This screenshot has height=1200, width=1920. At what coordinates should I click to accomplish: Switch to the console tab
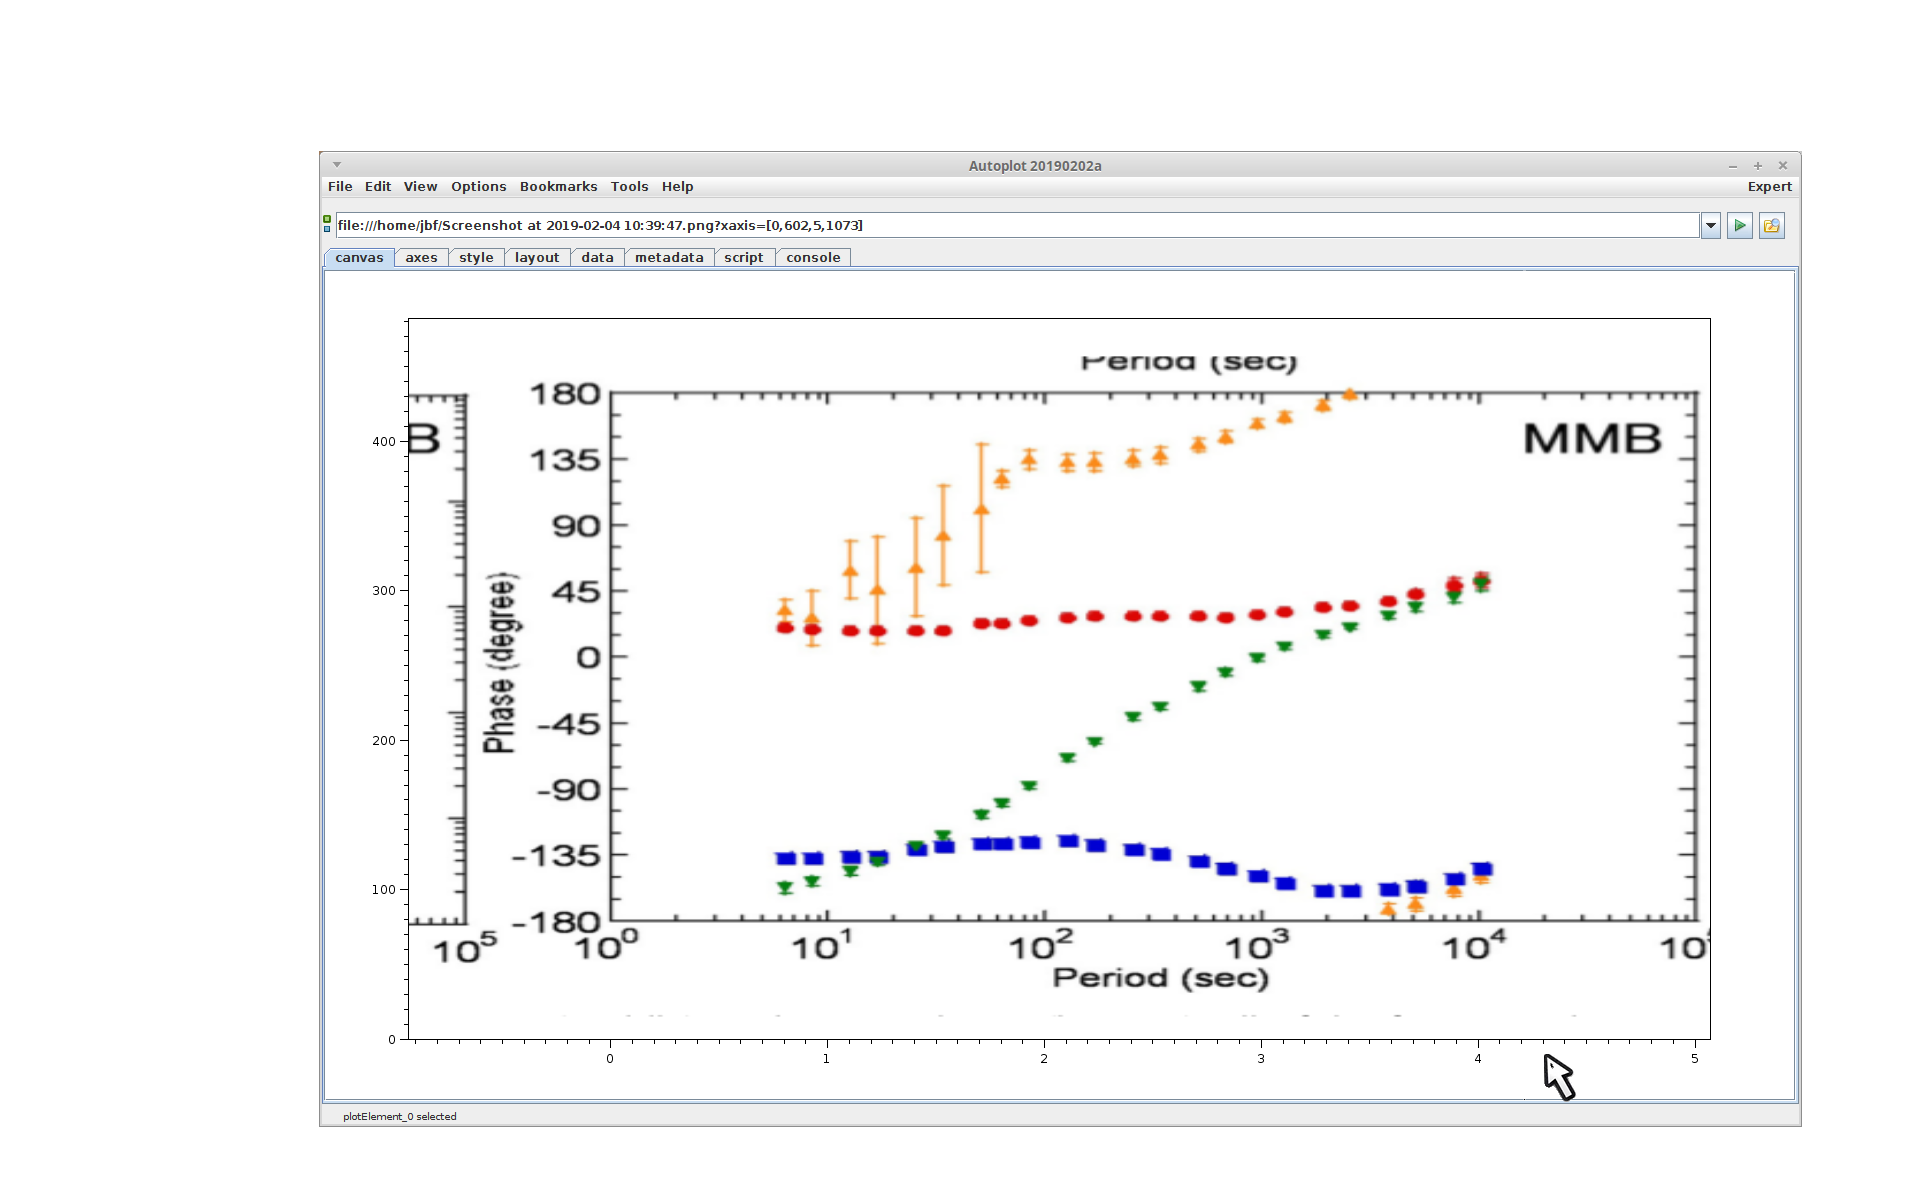pos(813,258)
